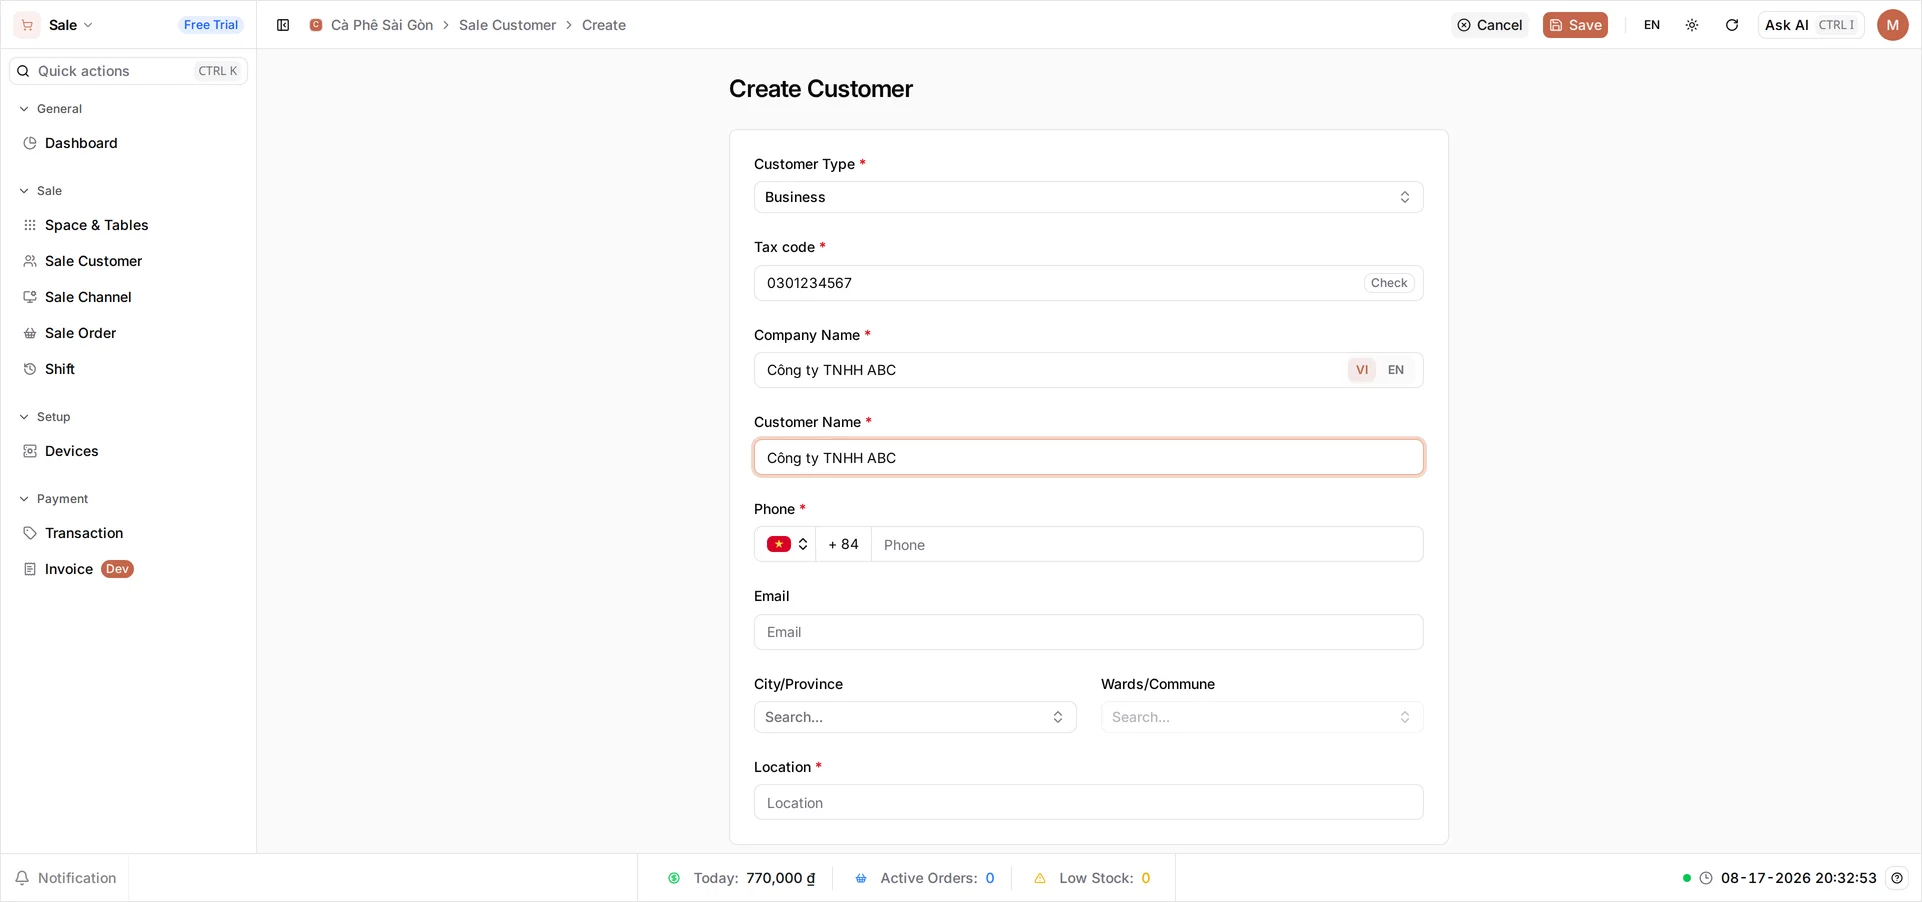1922x902 pixels.
Task: Open the Customer Type Business dropdown
Action: [x=1089, y=197]
